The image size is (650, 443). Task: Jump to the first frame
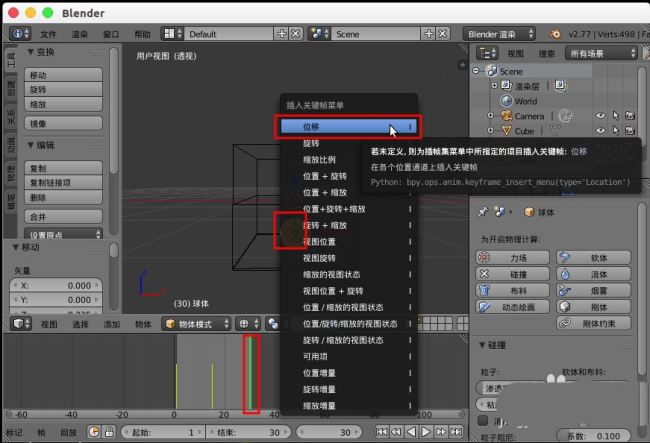(x=382, y=432)
